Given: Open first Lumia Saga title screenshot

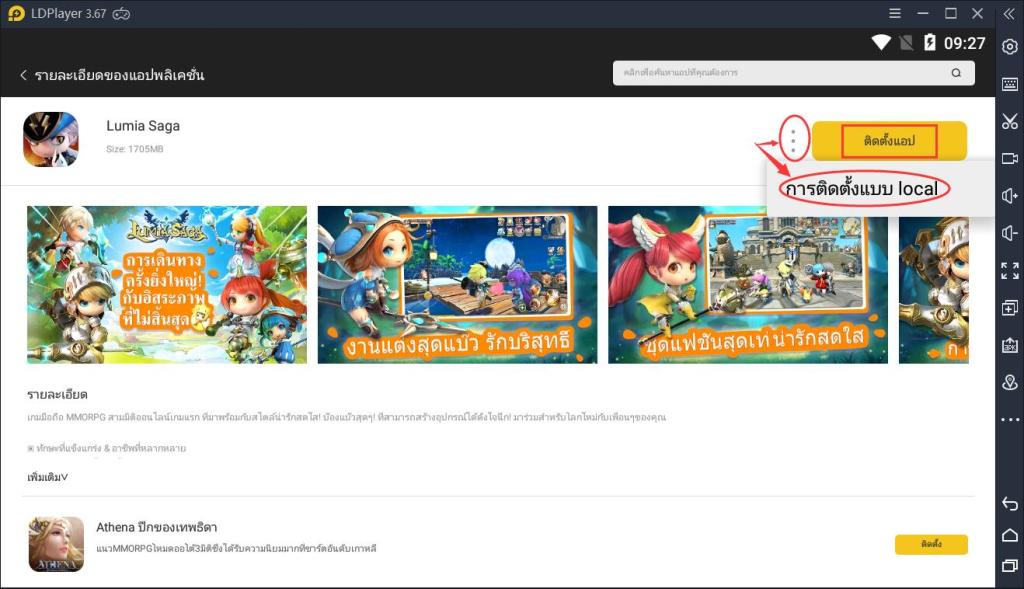Looking at the screenshot, I should click(x=167, y=285).
